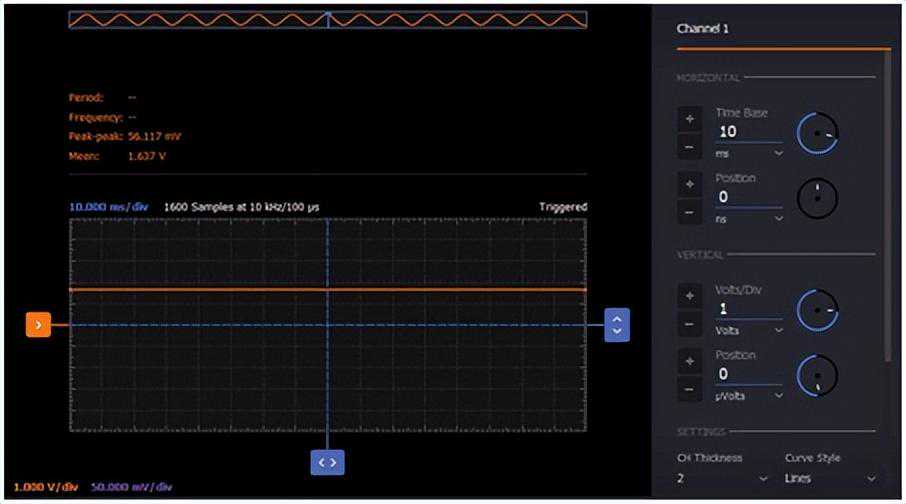Click vertical Position plus button

689,362
